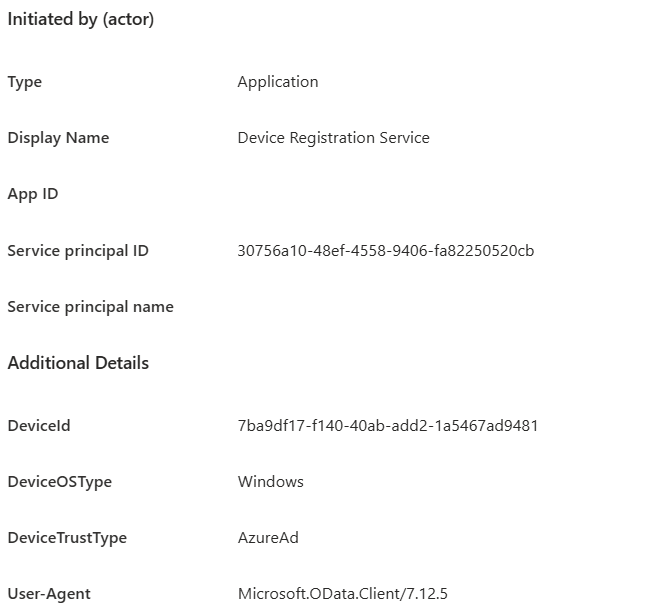Click the "Windows" OS type value
671x611 pixels.
(271, 482)
